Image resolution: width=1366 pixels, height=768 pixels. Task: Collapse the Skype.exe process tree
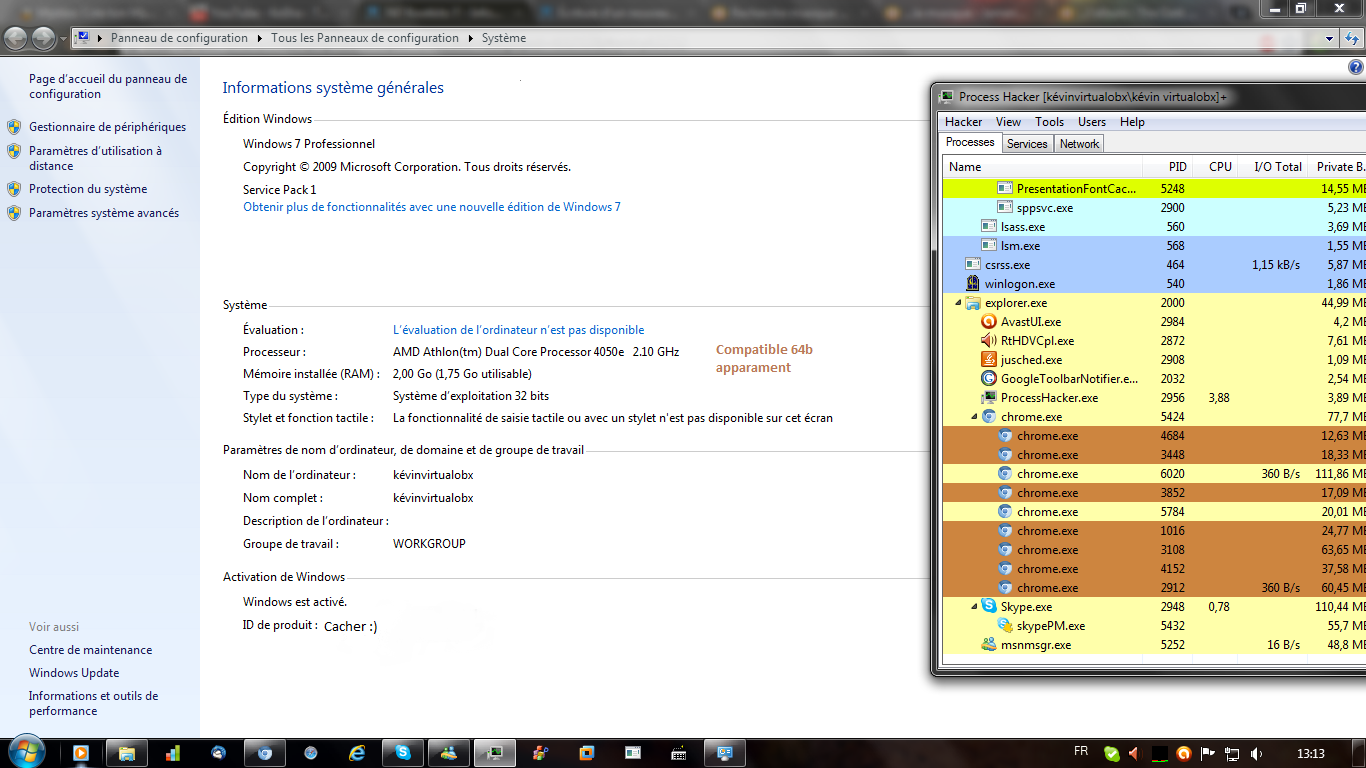(975, 607)
